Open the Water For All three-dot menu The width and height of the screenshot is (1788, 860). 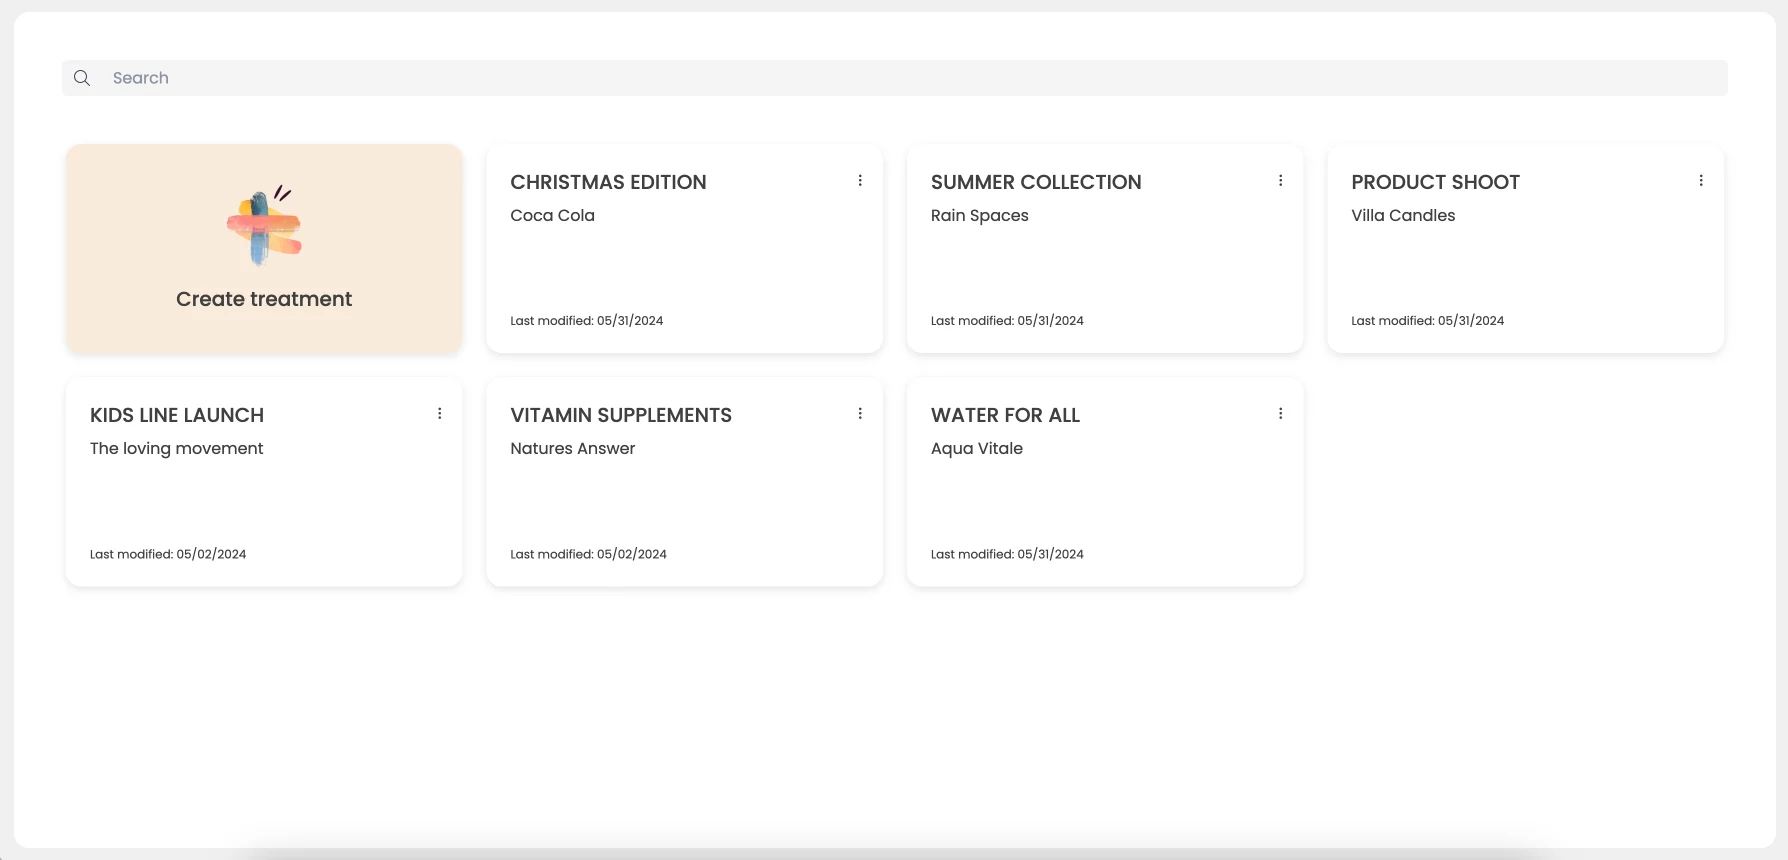click(x=1280, y=414)
